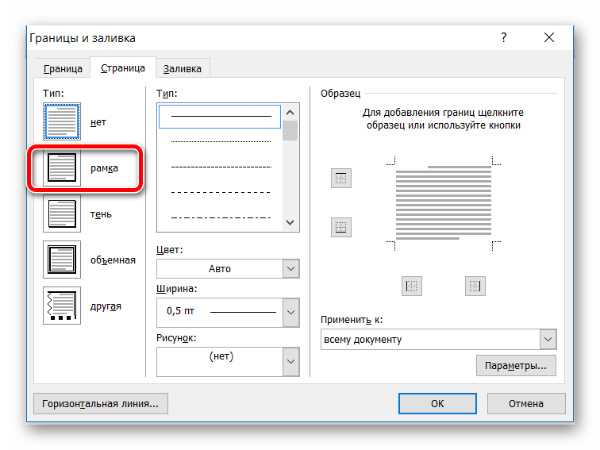
Task: Switch to the Страница tab
Action: pos(123,68)
